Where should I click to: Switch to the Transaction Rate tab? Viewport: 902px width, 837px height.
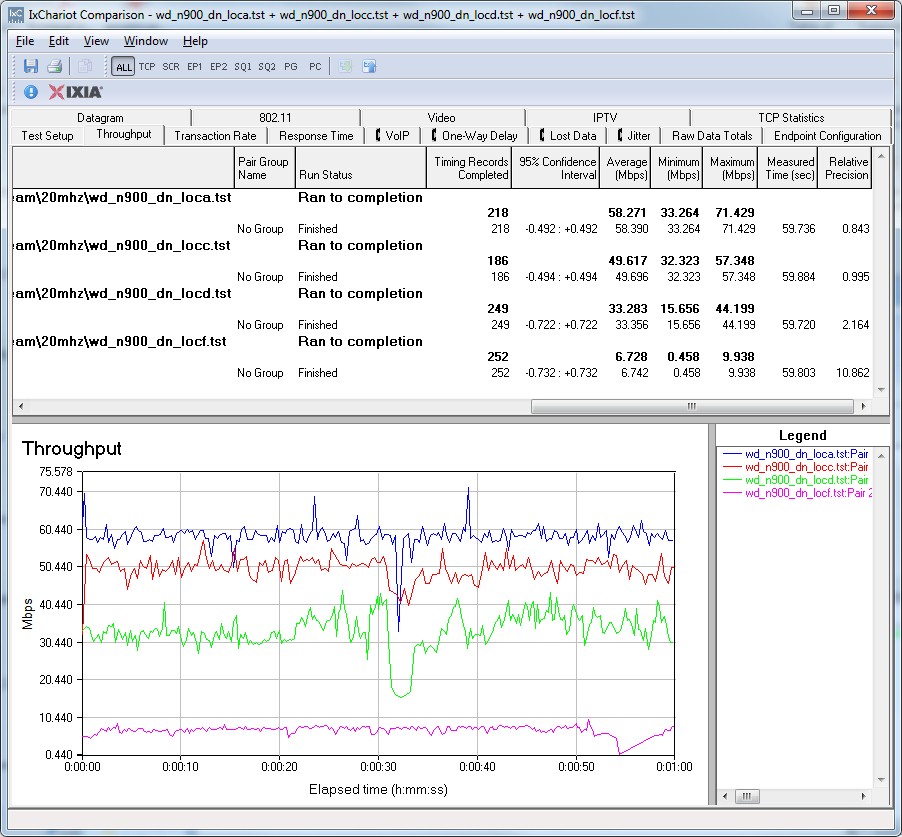pyautogui.click(x=215, y=136)
